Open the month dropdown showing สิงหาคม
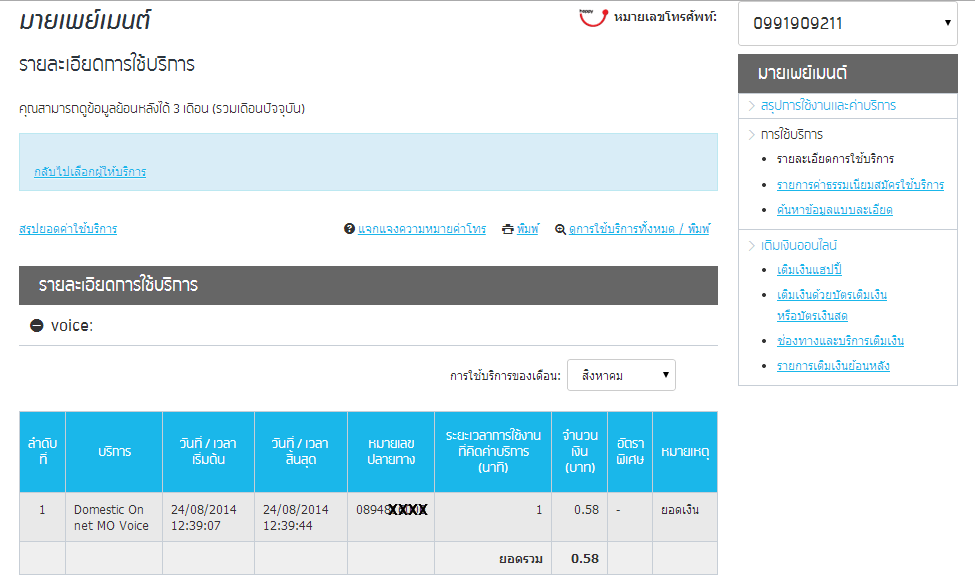This screenshot has width=975, height=580. (x=621, y=375)
